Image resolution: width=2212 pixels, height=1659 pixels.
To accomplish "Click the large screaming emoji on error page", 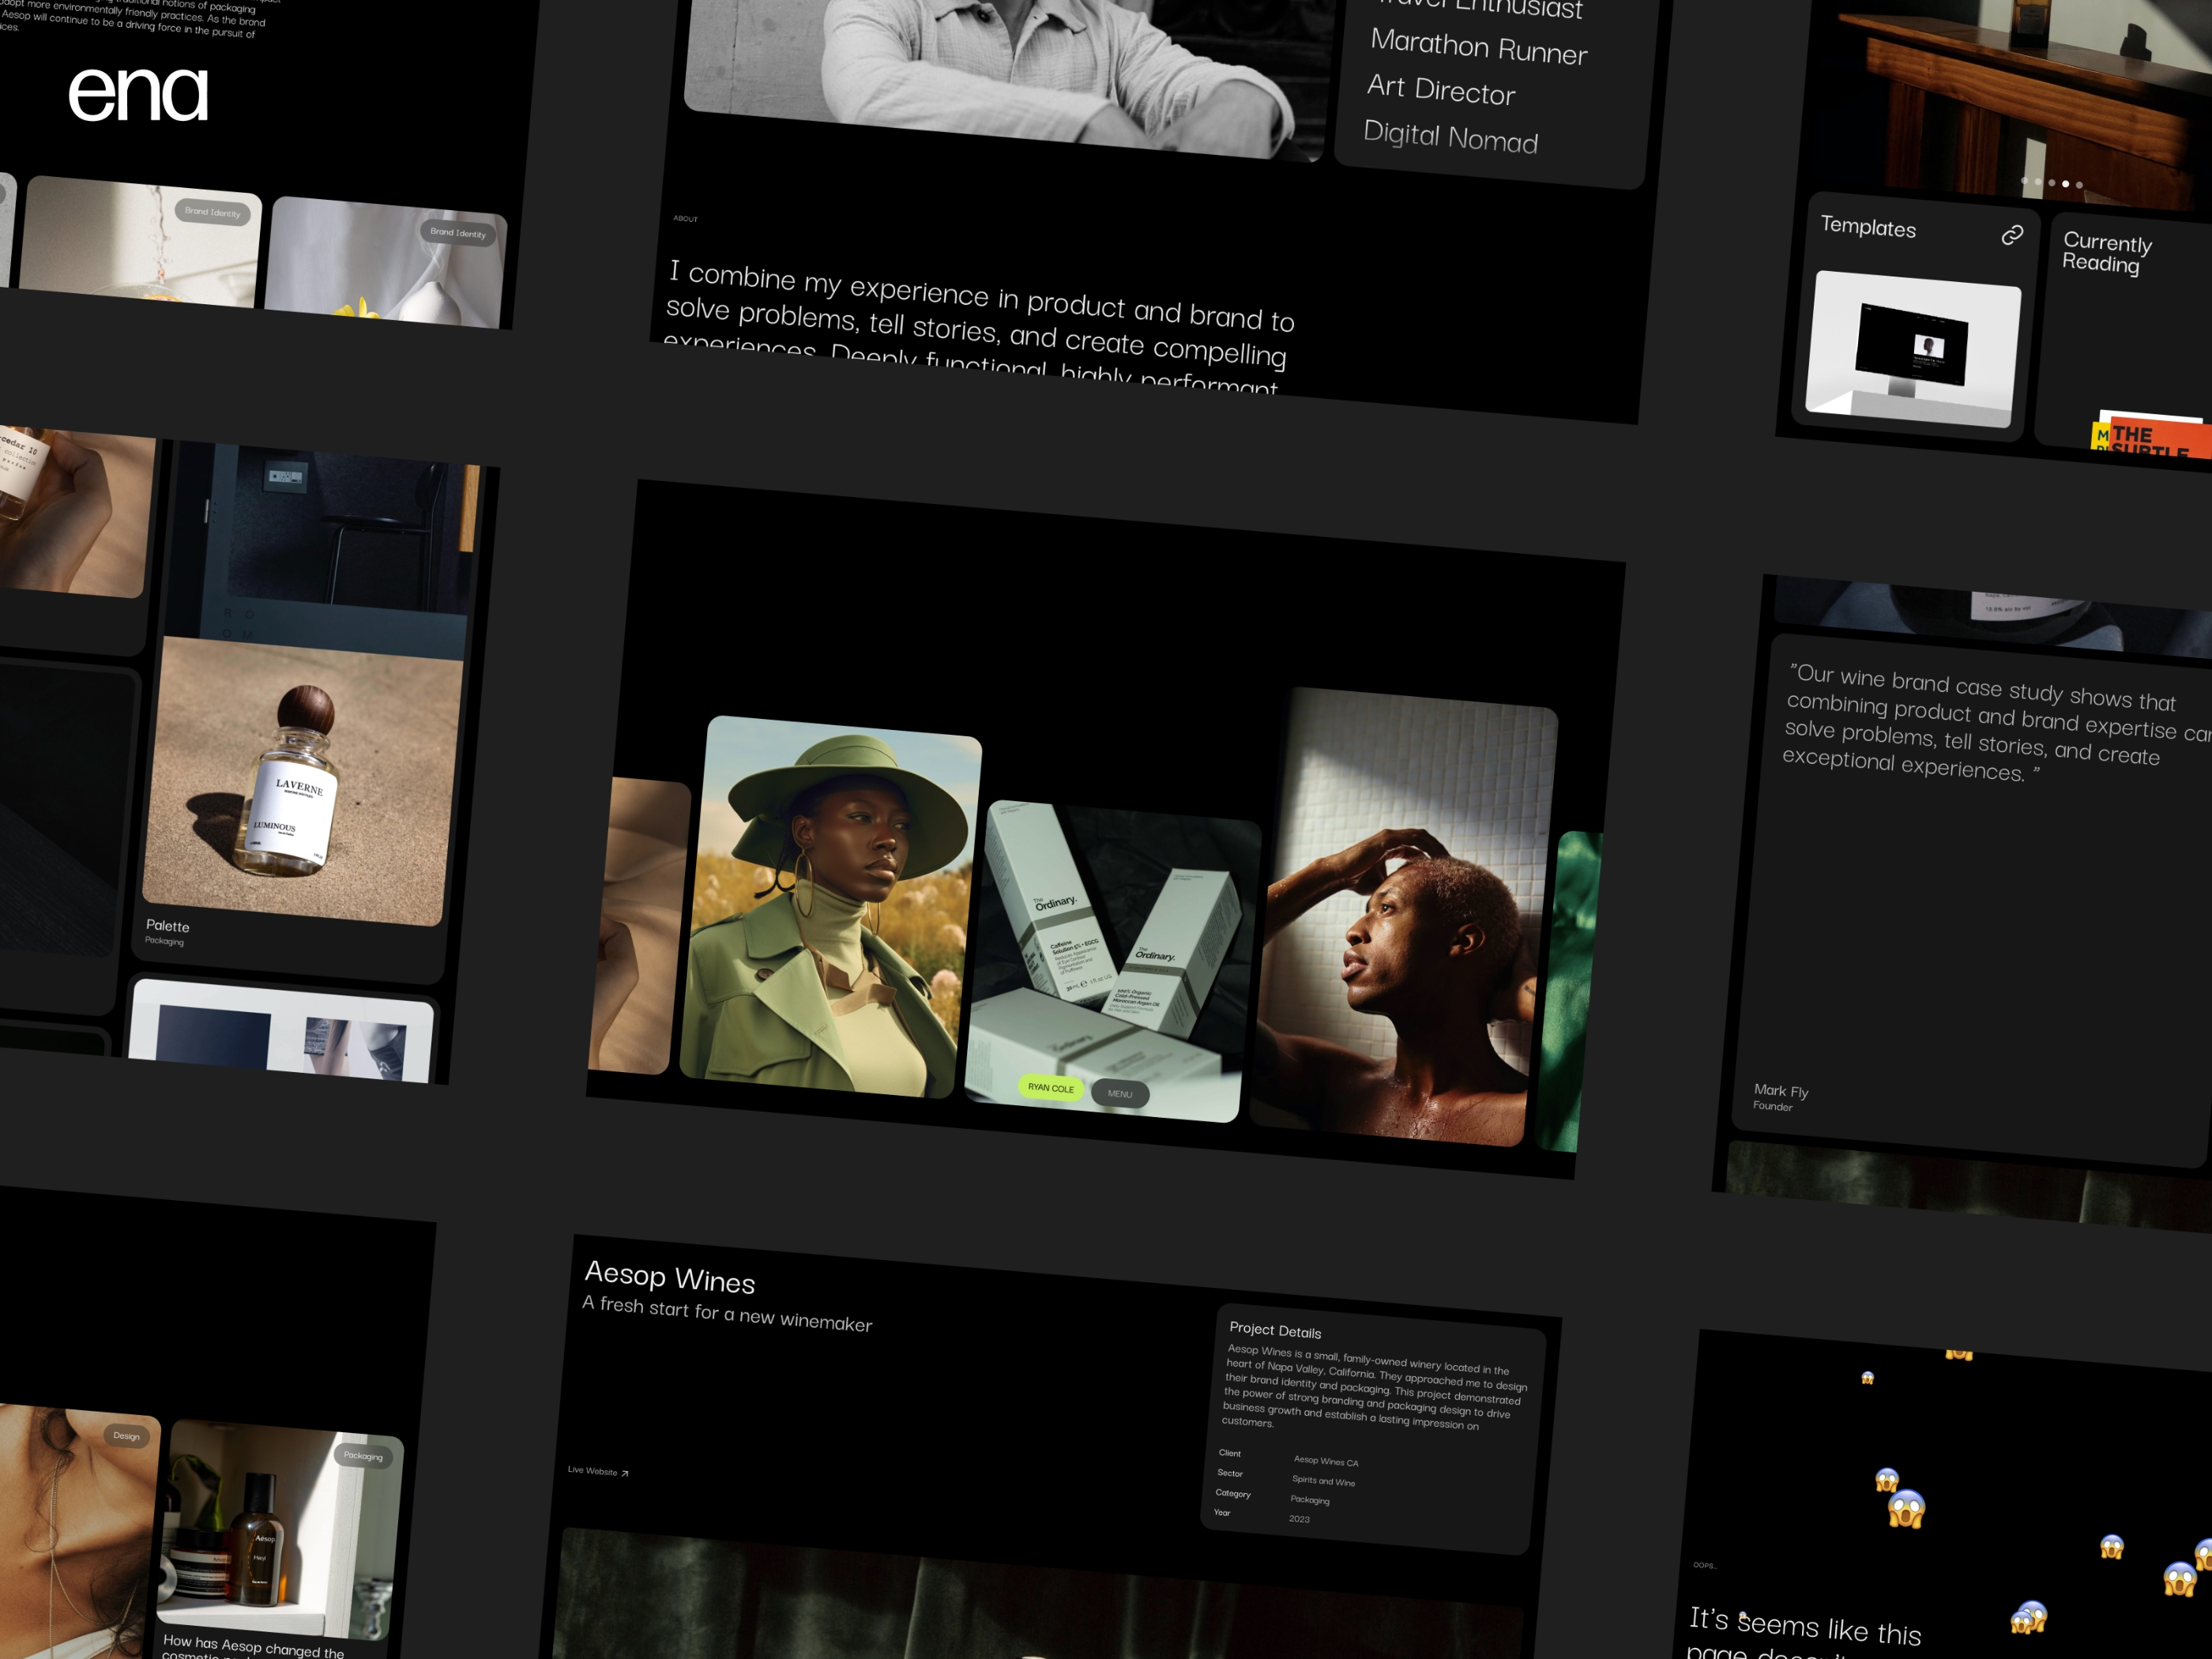I will click(1906, 1508).
